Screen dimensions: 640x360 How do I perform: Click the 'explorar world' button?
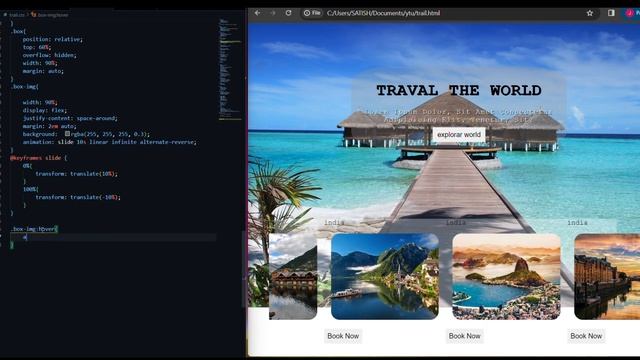459,135
